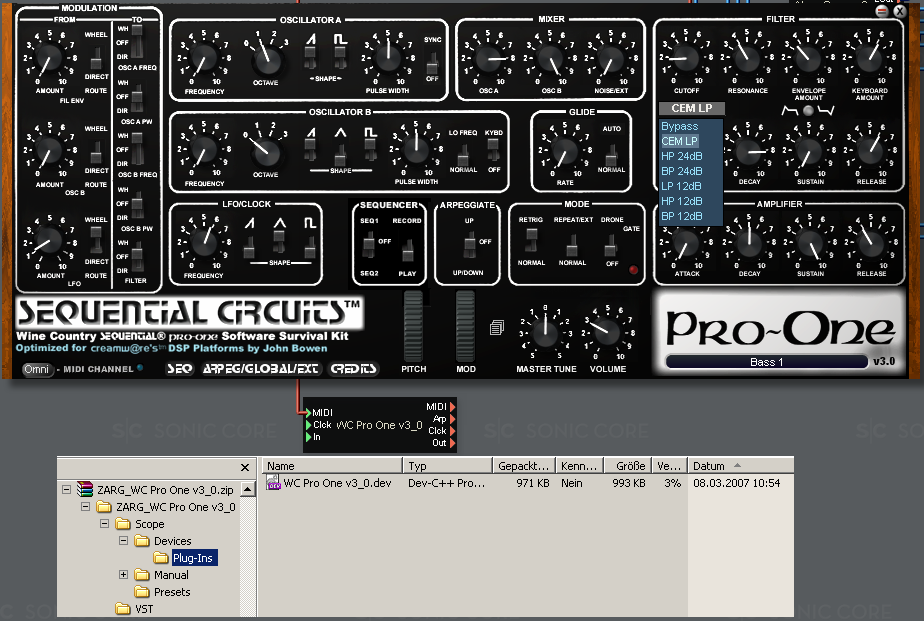
Task: Expand the Manual folder node
Action: (123, 574)
